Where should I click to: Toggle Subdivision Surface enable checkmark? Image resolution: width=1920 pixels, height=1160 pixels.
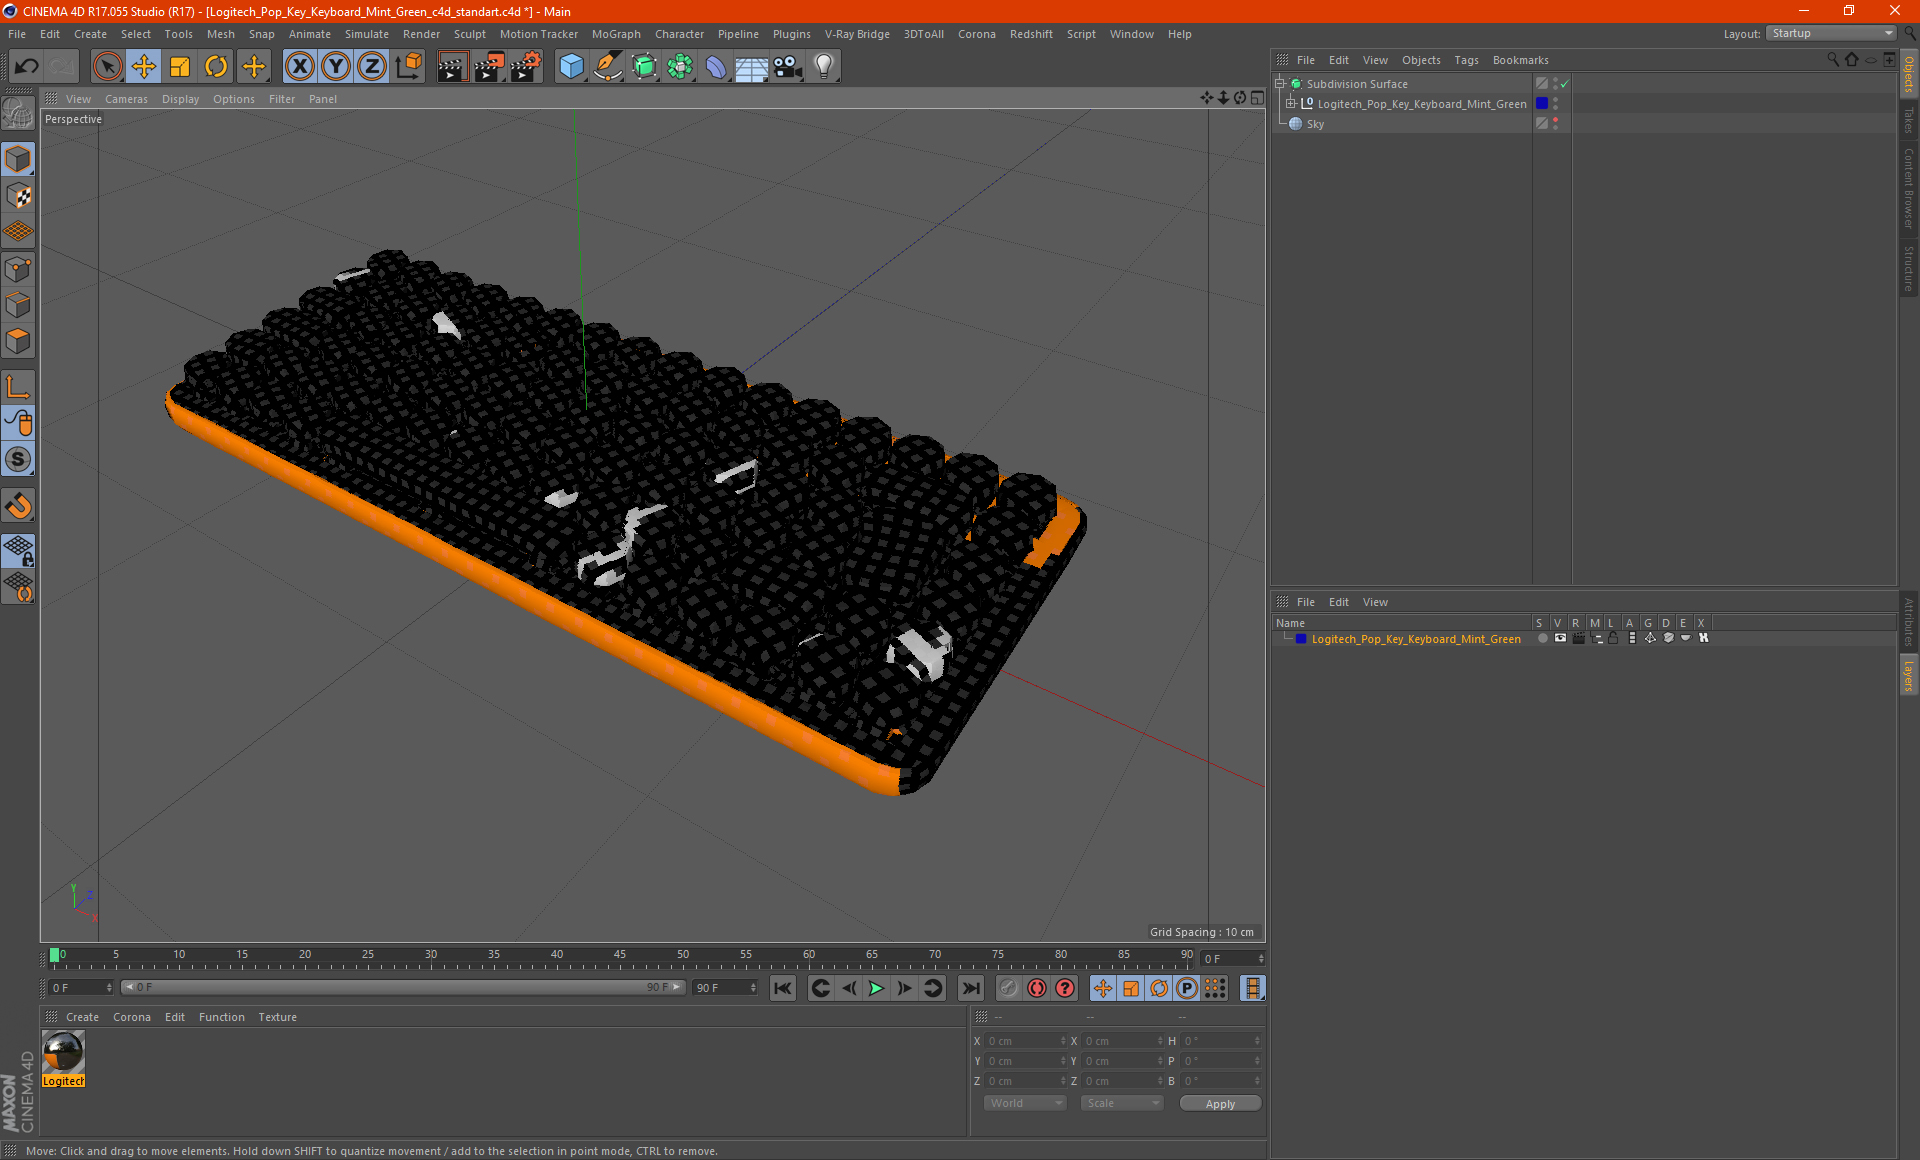coord(1565,84)
